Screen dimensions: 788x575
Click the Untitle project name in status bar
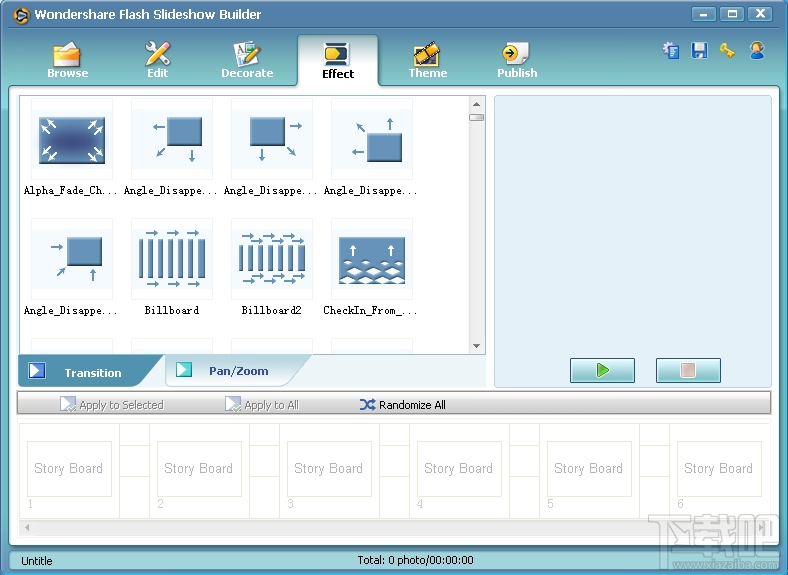tap(37, 561)
